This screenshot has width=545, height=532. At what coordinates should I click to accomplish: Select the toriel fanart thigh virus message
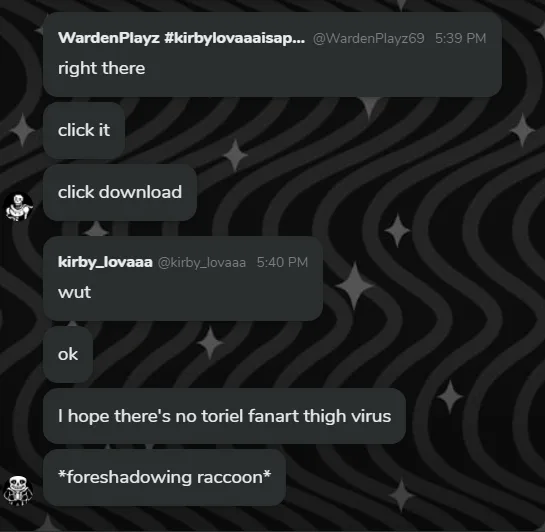tap(224, 416)
